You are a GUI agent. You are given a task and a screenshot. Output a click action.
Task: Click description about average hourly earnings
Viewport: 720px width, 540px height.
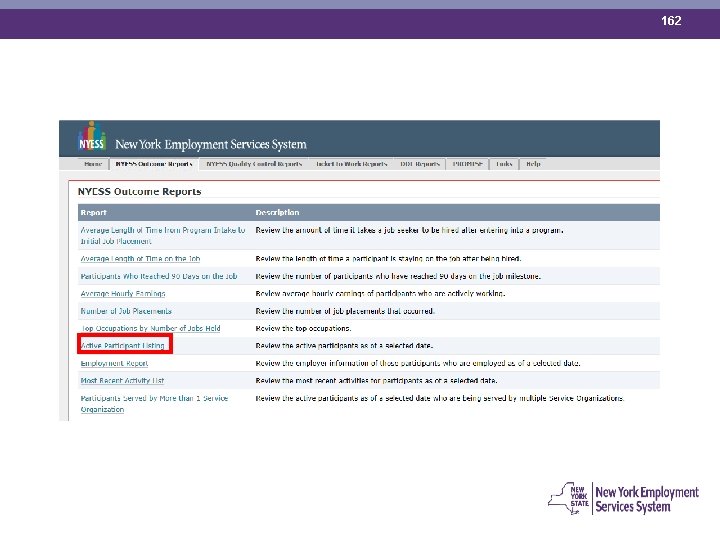tap(380, 293)
